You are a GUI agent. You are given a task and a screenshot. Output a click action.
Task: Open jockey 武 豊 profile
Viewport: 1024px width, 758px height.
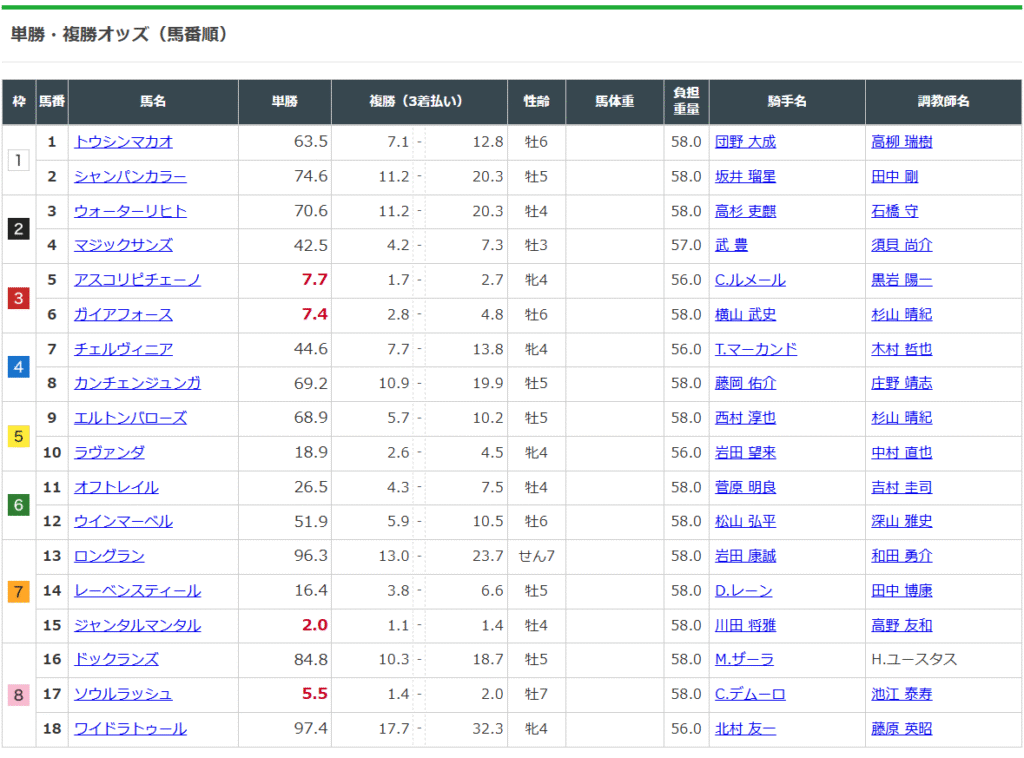731,245
